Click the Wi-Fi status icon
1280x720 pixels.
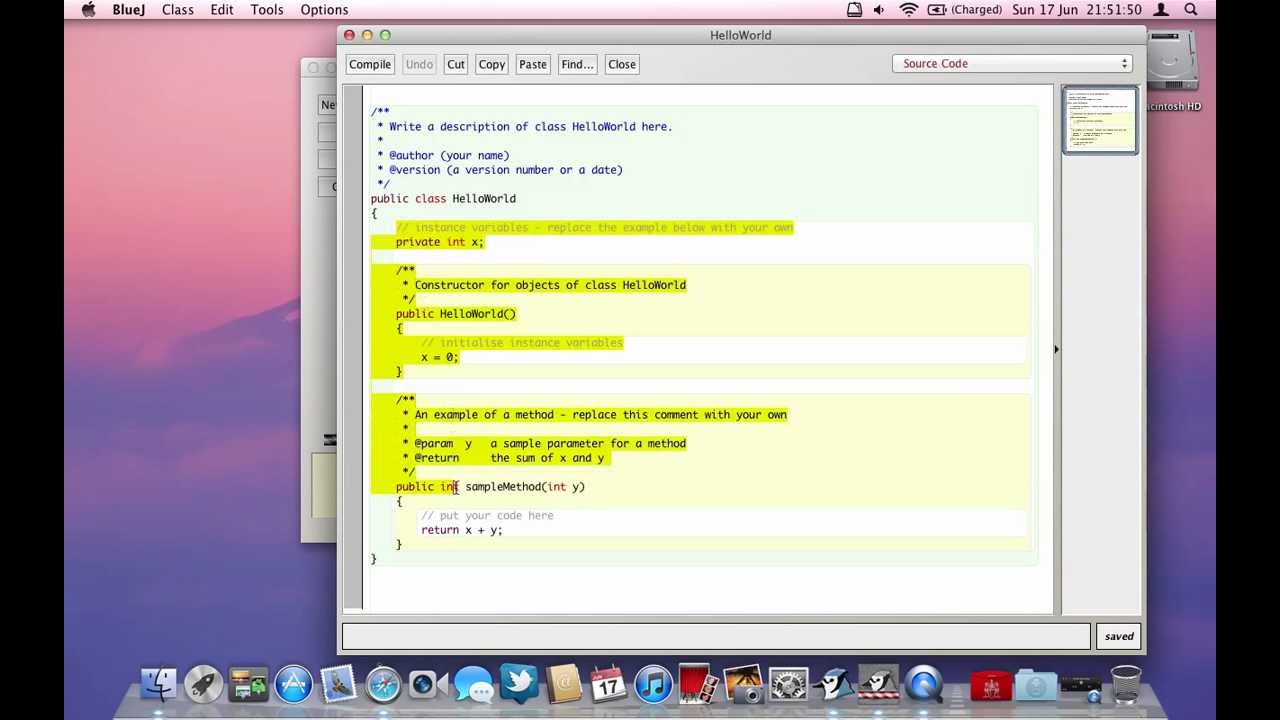[x=908, y=10]
